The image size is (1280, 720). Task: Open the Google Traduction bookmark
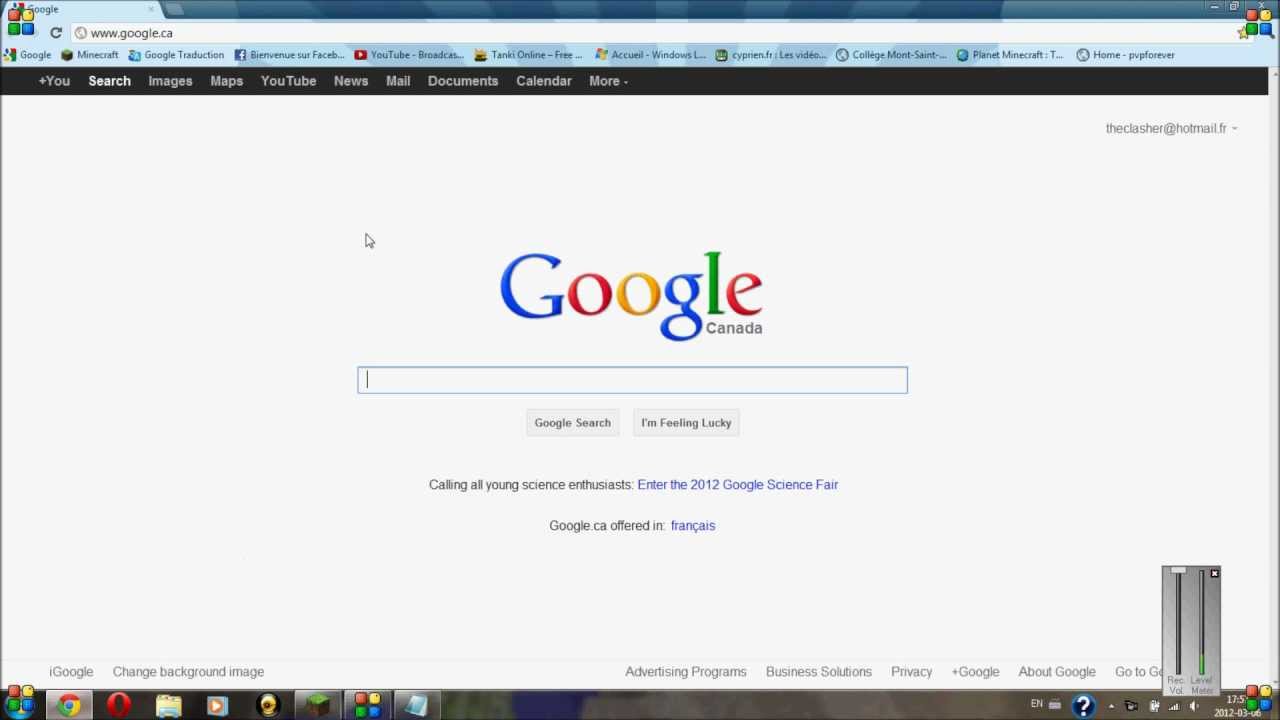pyautogui.click(x=176, y=55)
